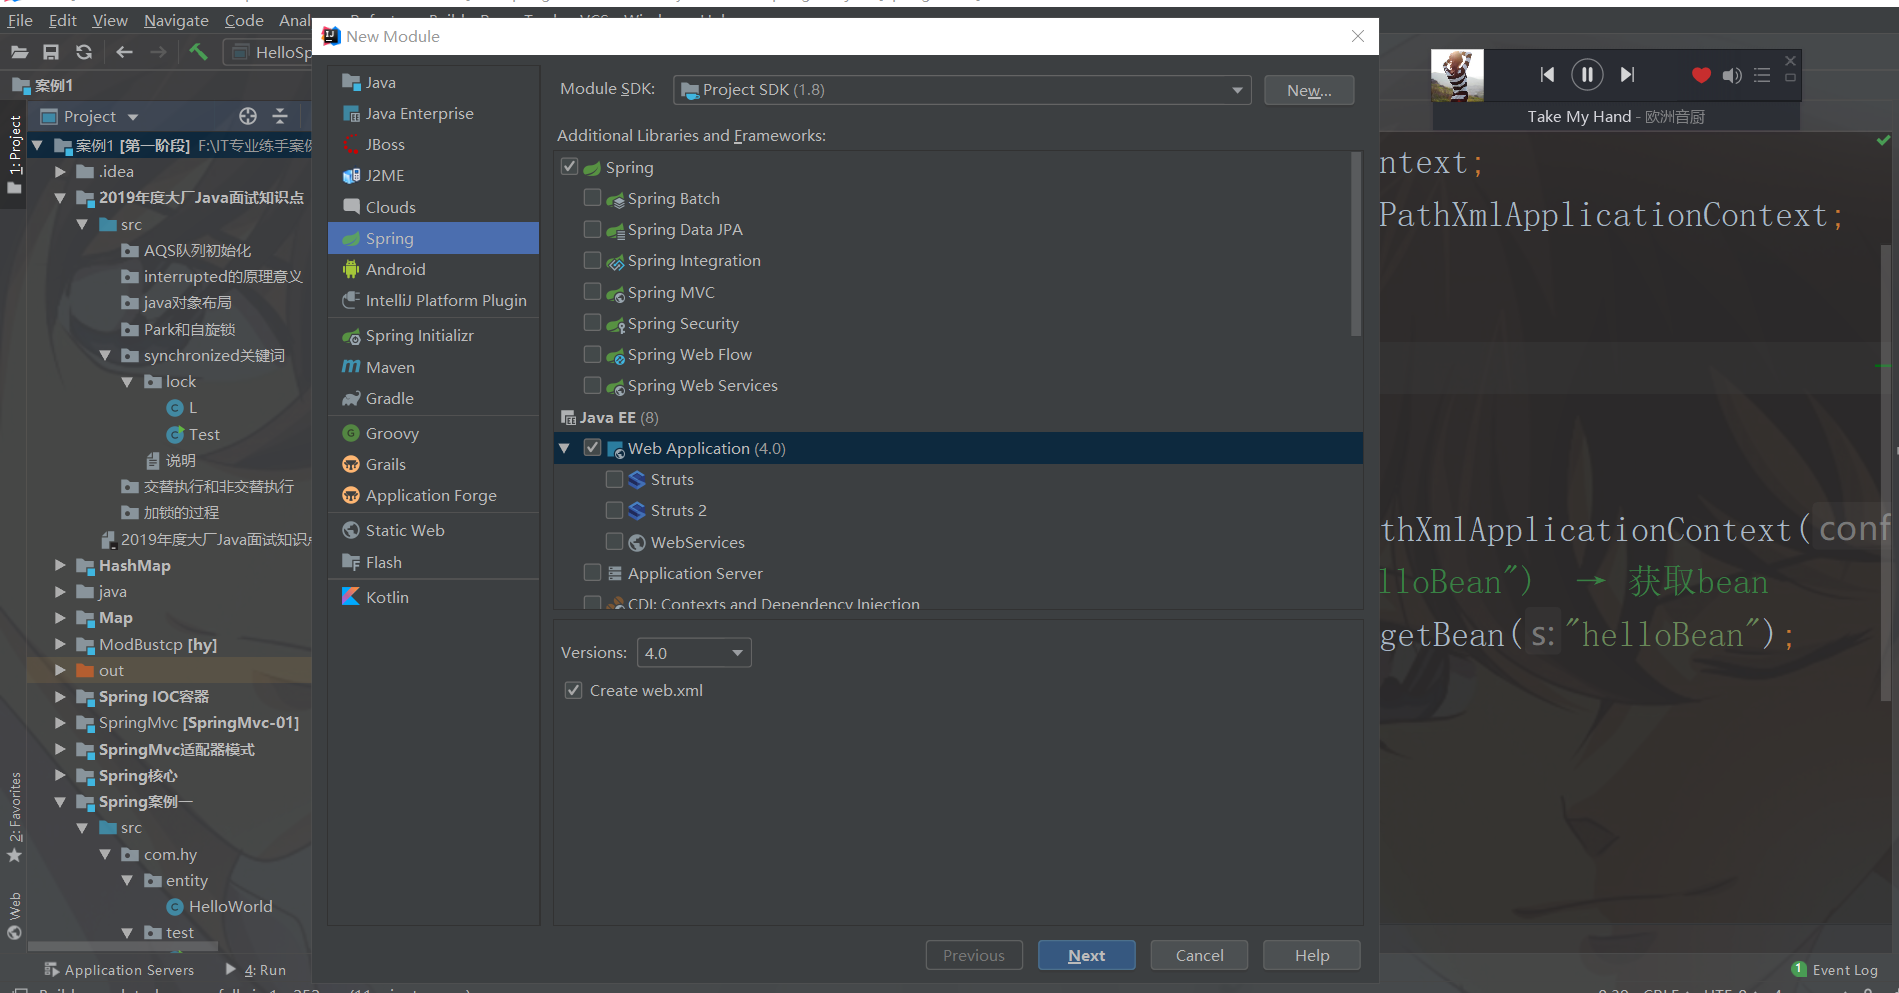Toggle Web Application (4.0) checkbox
1899x993 pixels.
pos(592,448)
